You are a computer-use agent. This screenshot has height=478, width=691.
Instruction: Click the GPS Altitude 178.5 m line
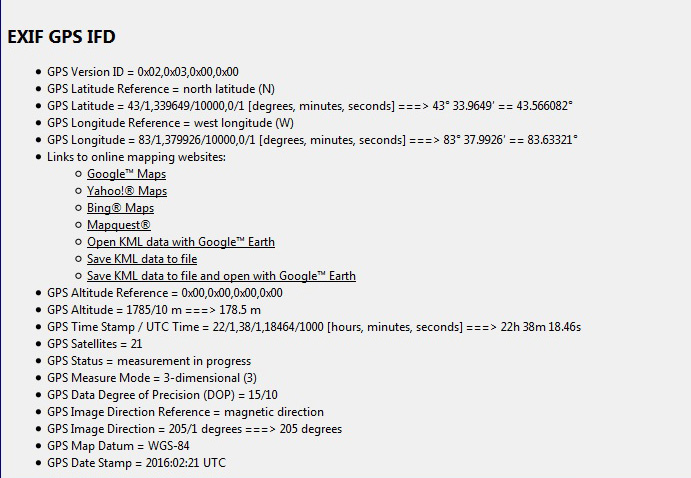154,310
